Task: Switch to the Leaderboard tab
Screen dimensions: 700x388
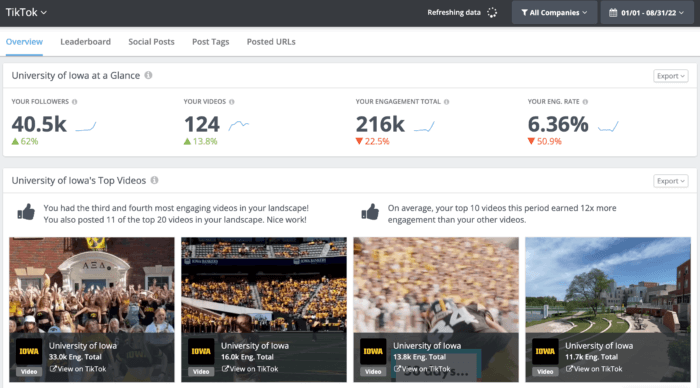Action: coord(85,42)
